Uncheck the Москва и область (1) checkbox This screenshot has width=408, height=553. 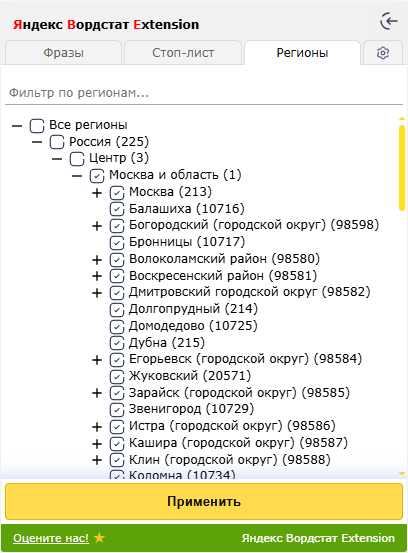point(97,176)
